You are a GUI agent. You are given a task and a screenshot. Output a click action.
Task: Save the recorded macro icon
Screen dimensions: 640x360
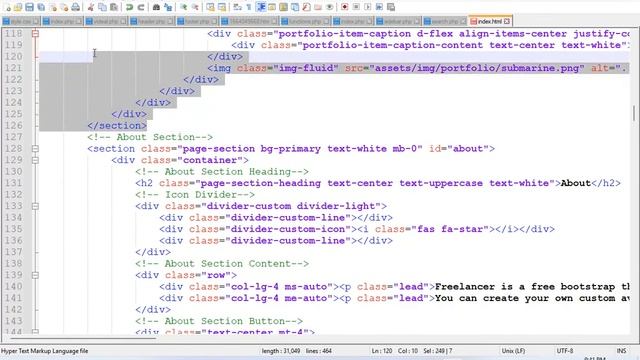click(391, 7)
